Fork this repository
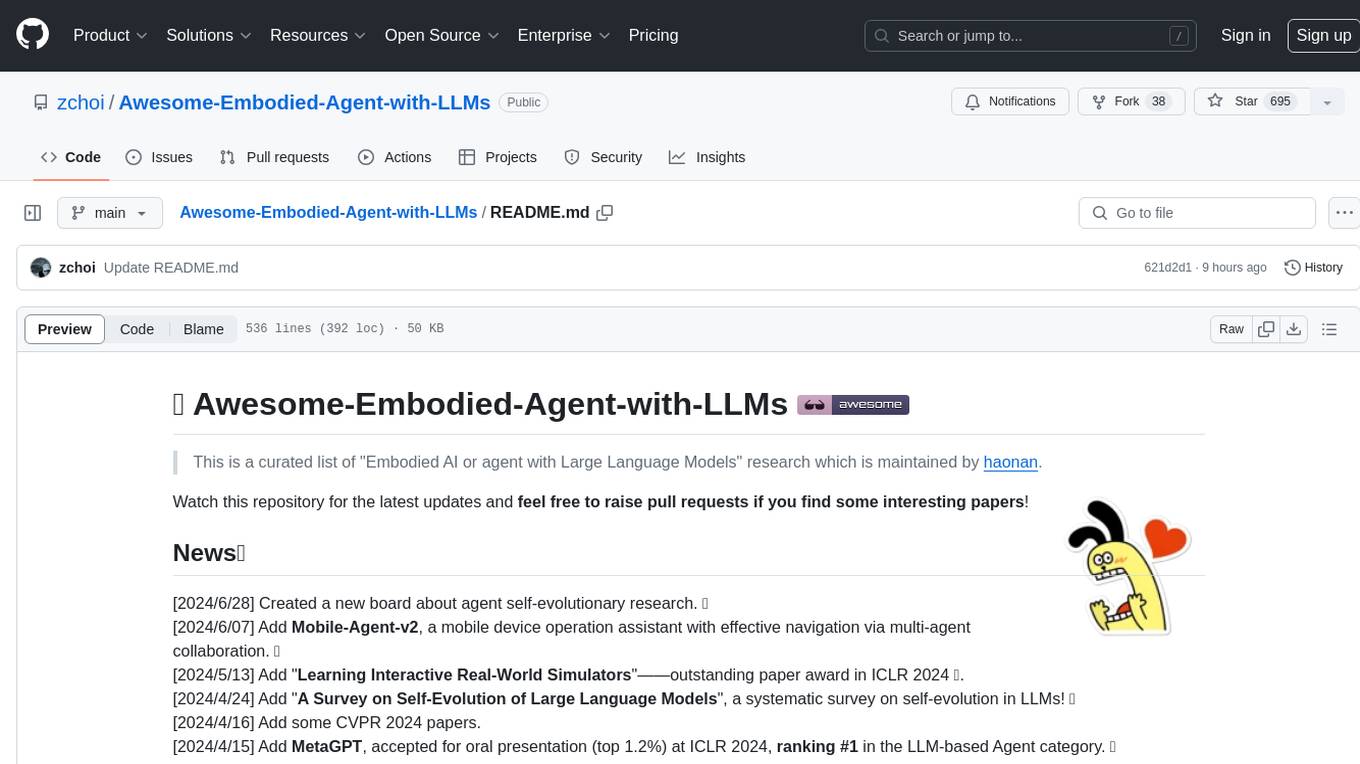 1131,102
